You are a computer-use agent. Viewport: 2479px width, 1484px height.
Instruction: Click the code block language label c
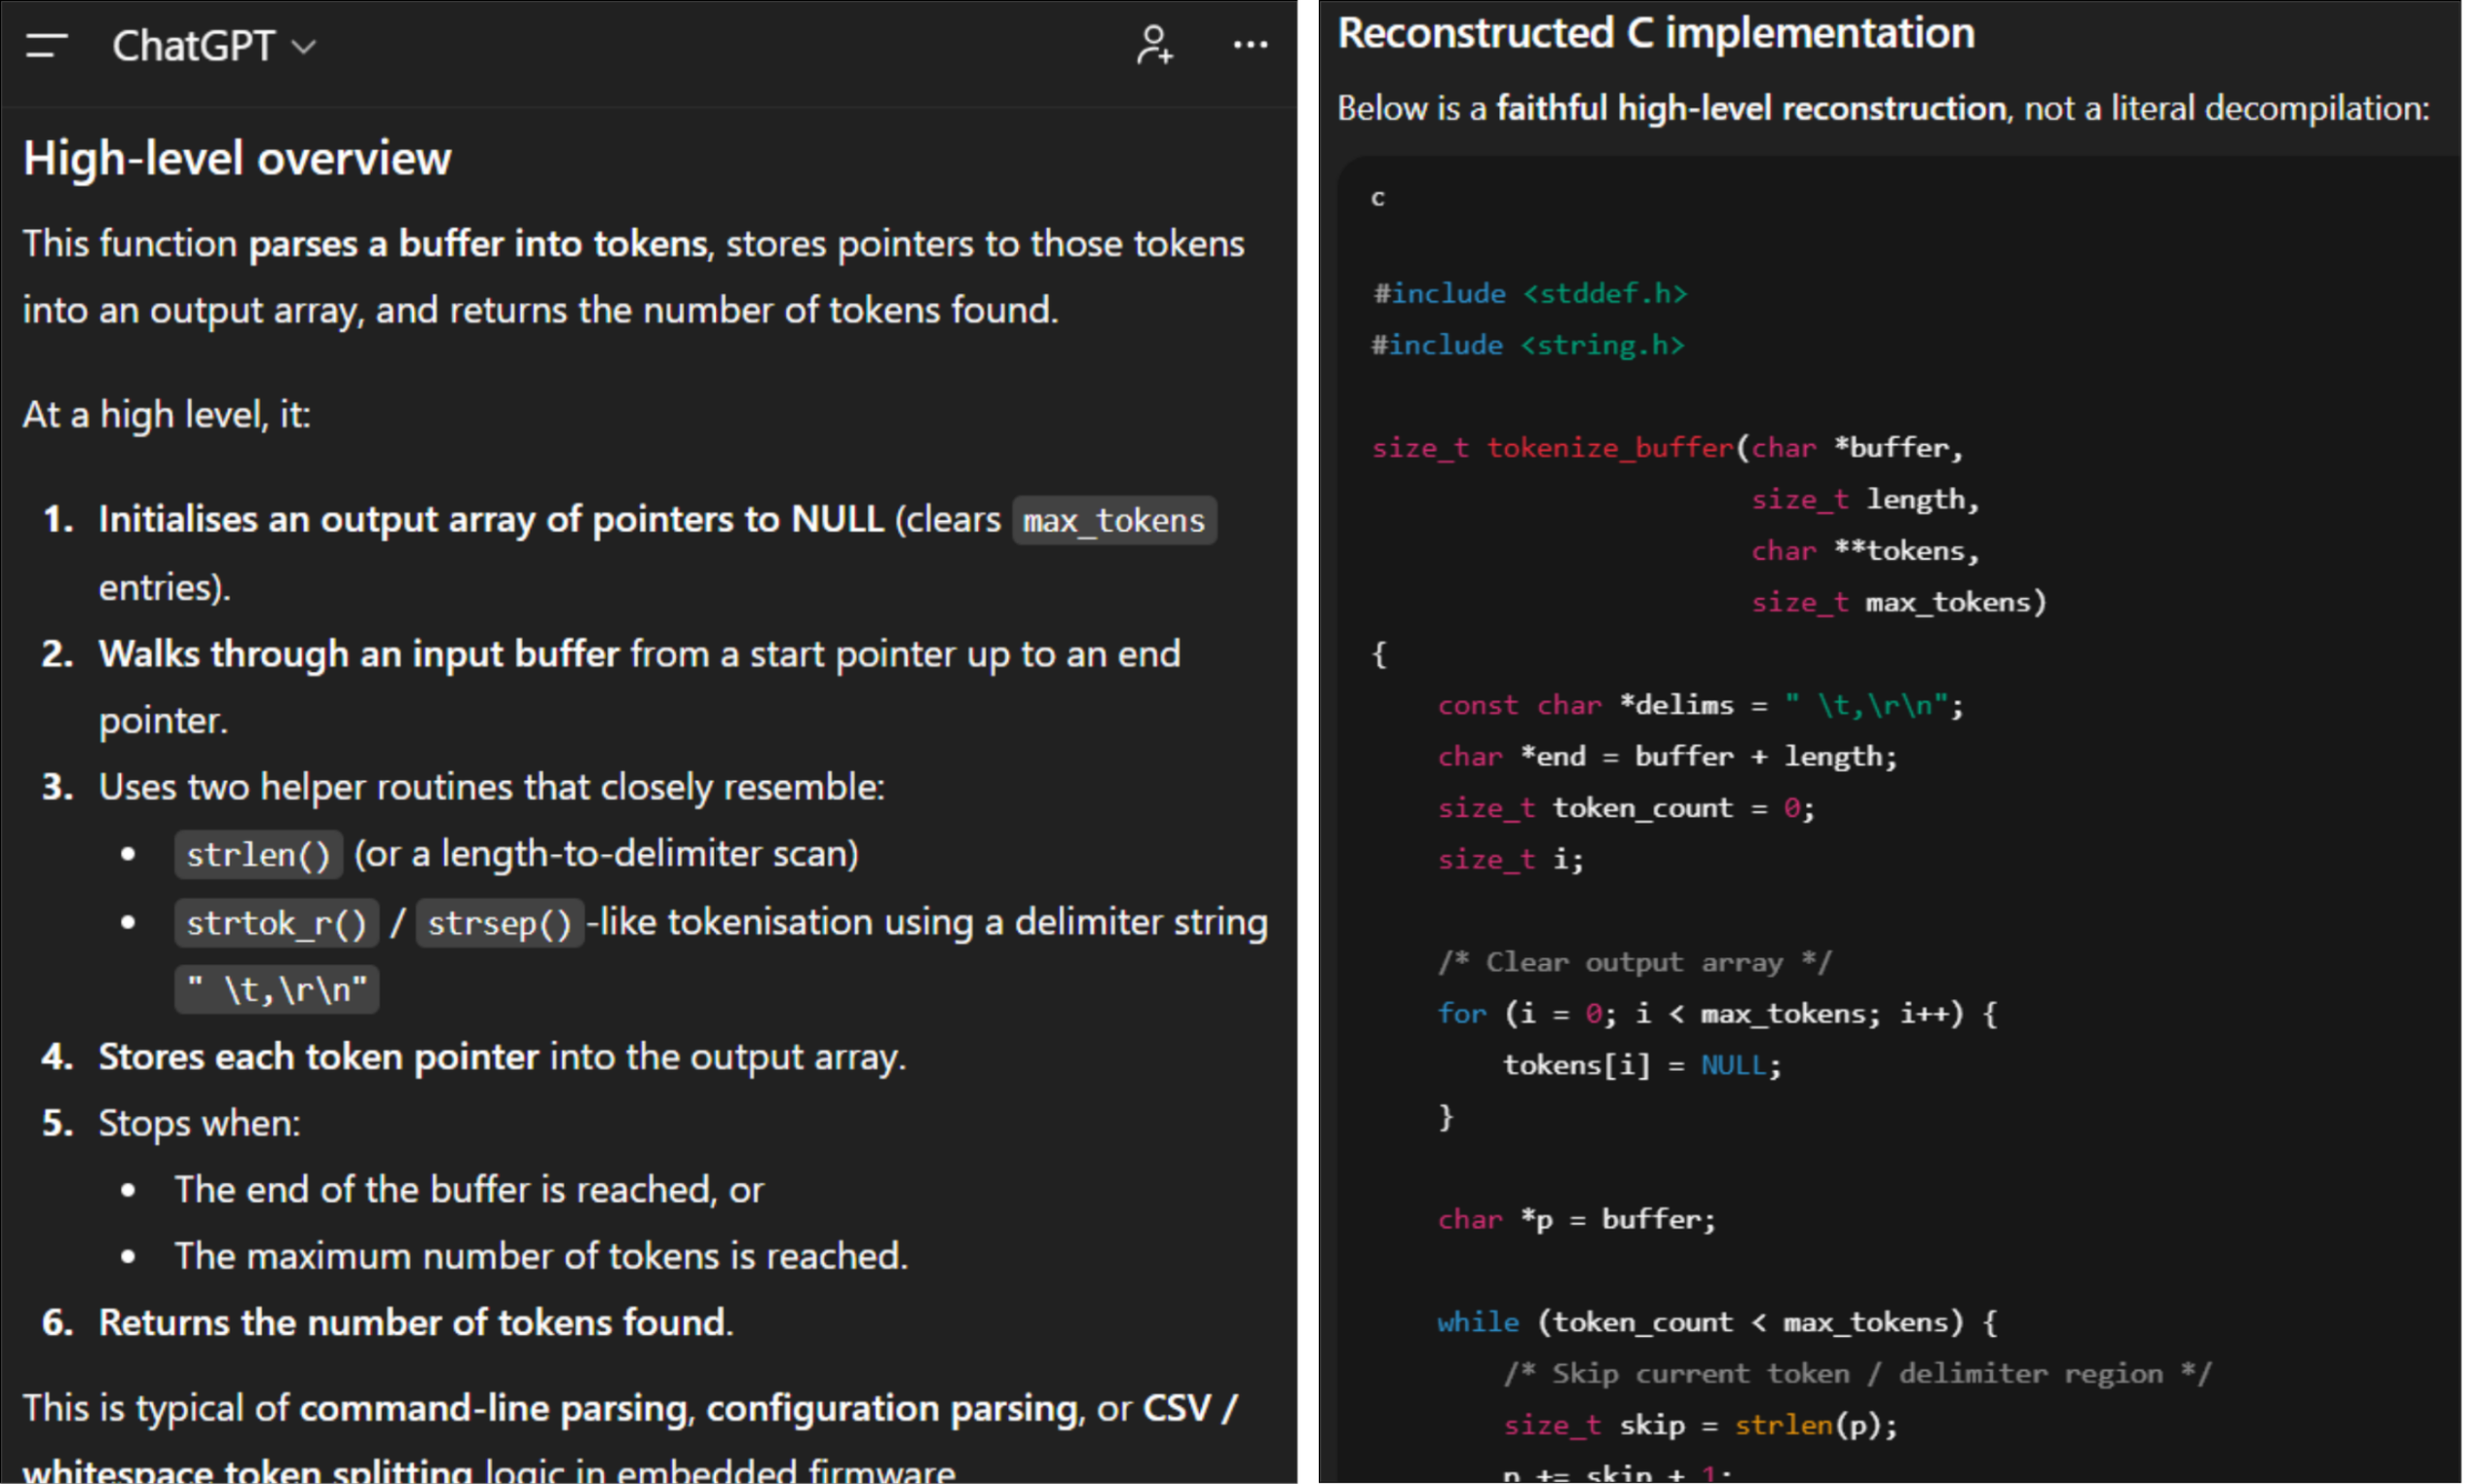[x=1377, y=198]
